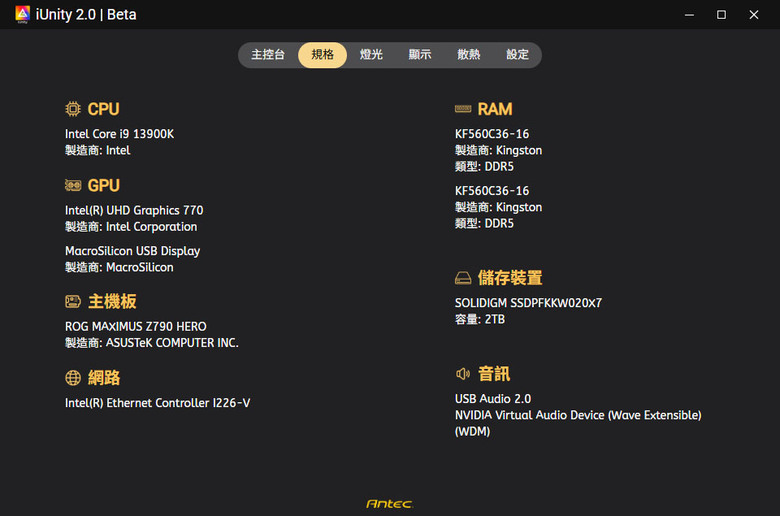
Task: Click the first KF560C36-16 RAM entry
Action: [x=491, y=134]
